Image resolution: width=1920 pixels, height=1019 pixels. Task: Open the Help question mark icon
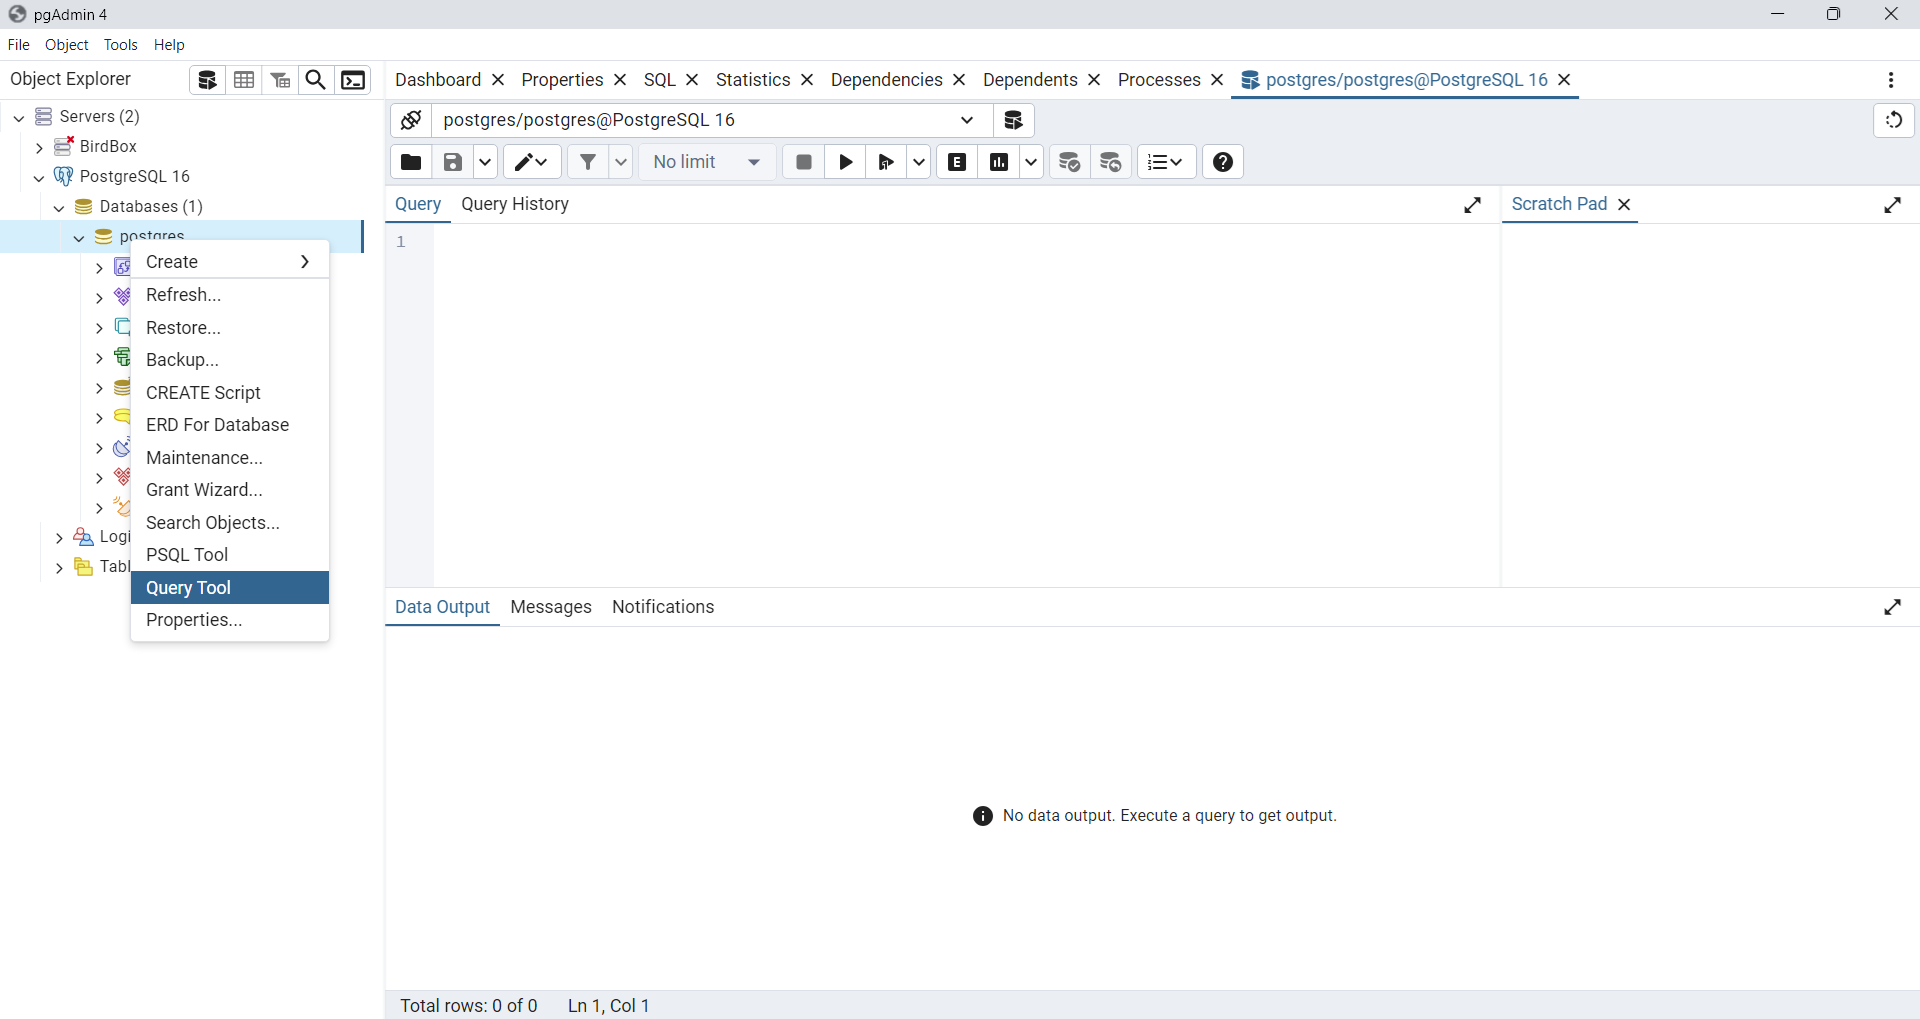coord(1223,162)
